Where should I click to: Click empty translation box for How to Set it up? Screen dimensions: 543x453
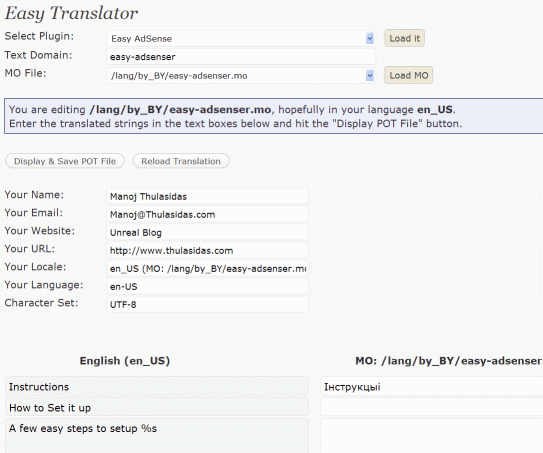(x=431, y=407)
